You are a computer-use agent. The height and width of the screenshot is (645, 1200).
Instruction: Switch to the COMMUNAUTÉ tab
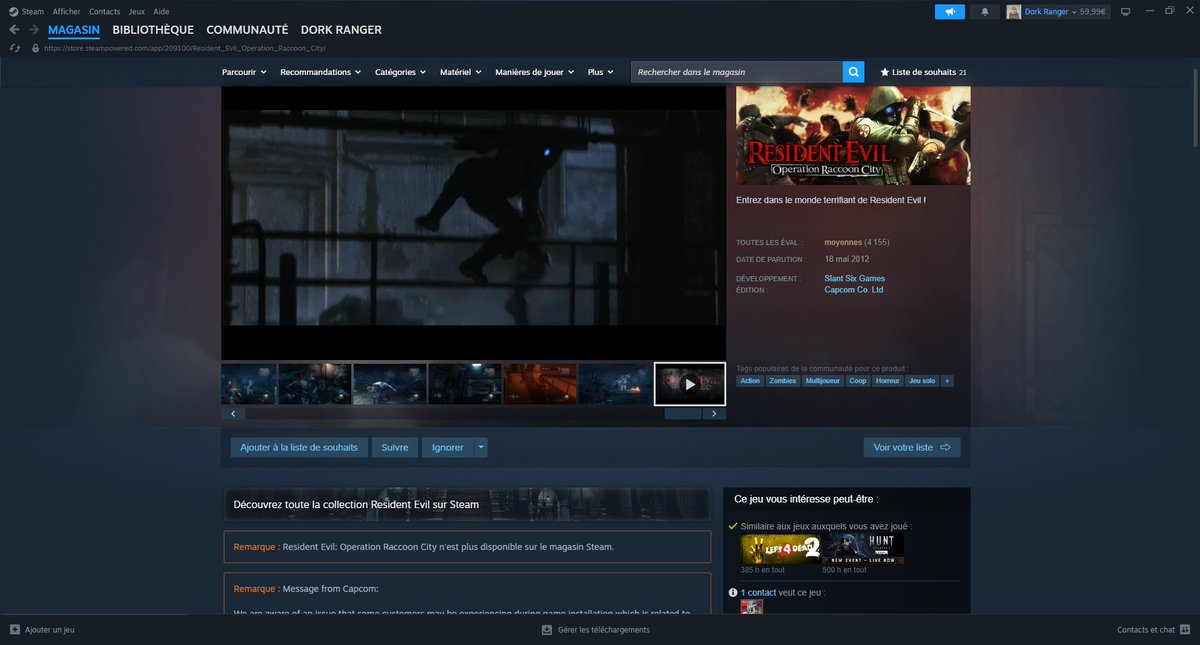[x=247, y=30]
